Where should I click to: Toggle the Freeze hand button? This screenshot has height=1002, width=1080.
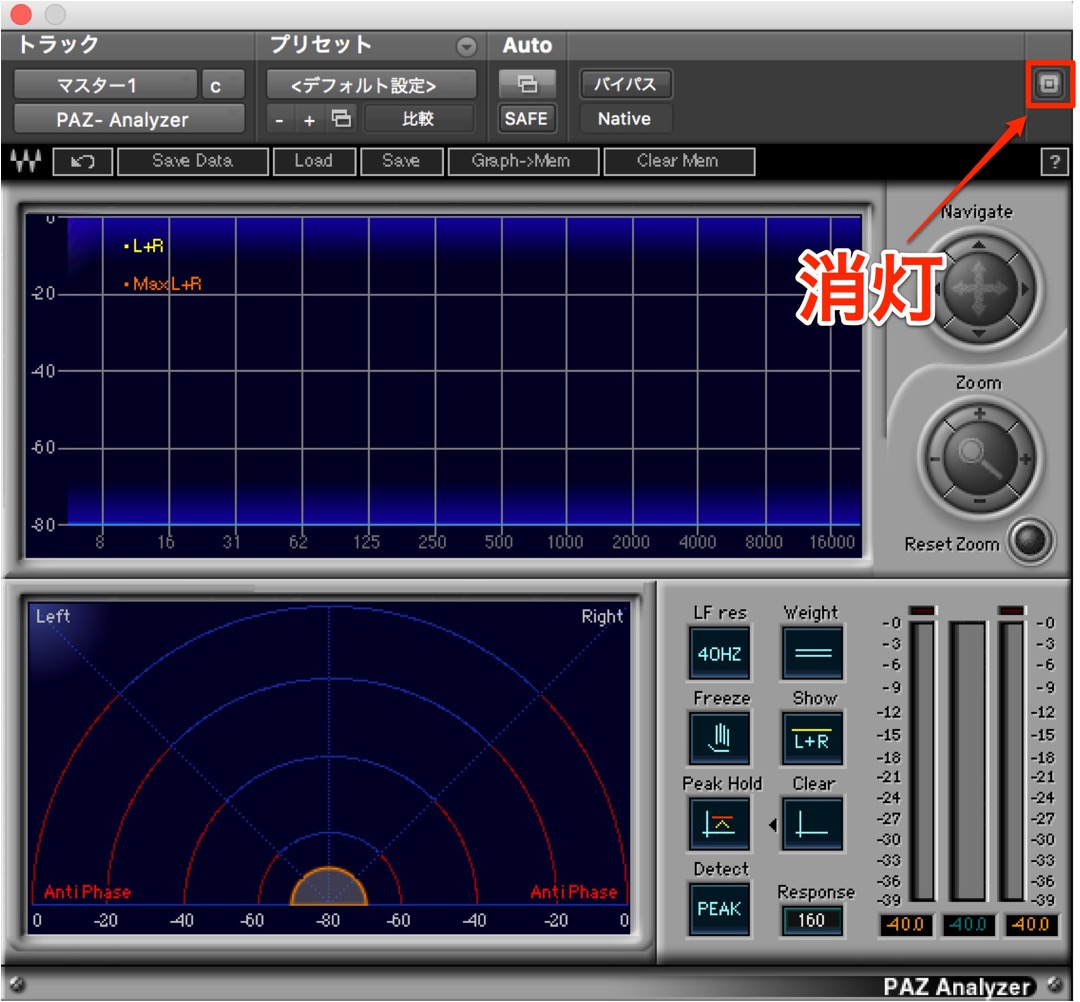click(x=719, y=738)
